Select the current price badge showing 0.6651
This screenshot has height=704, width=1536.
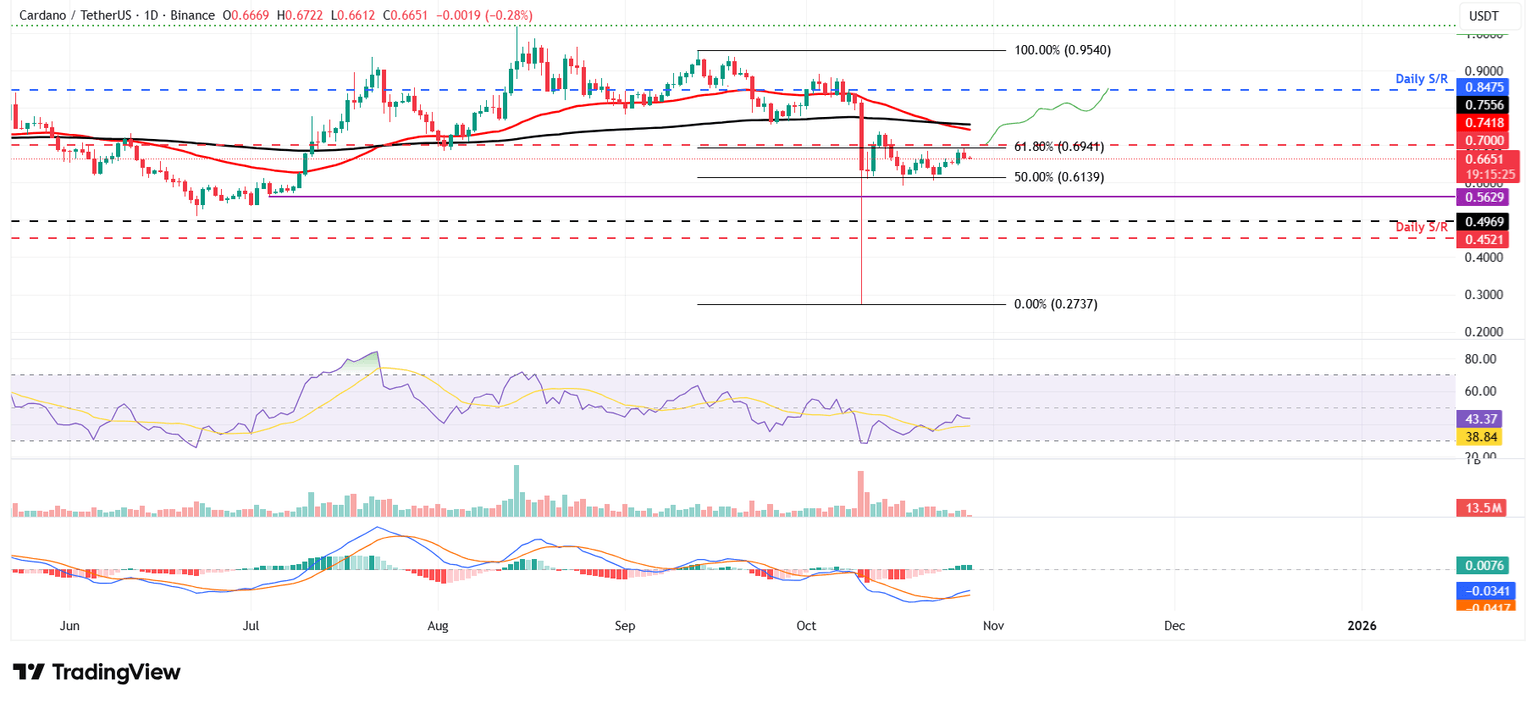tap(1483, 158)
